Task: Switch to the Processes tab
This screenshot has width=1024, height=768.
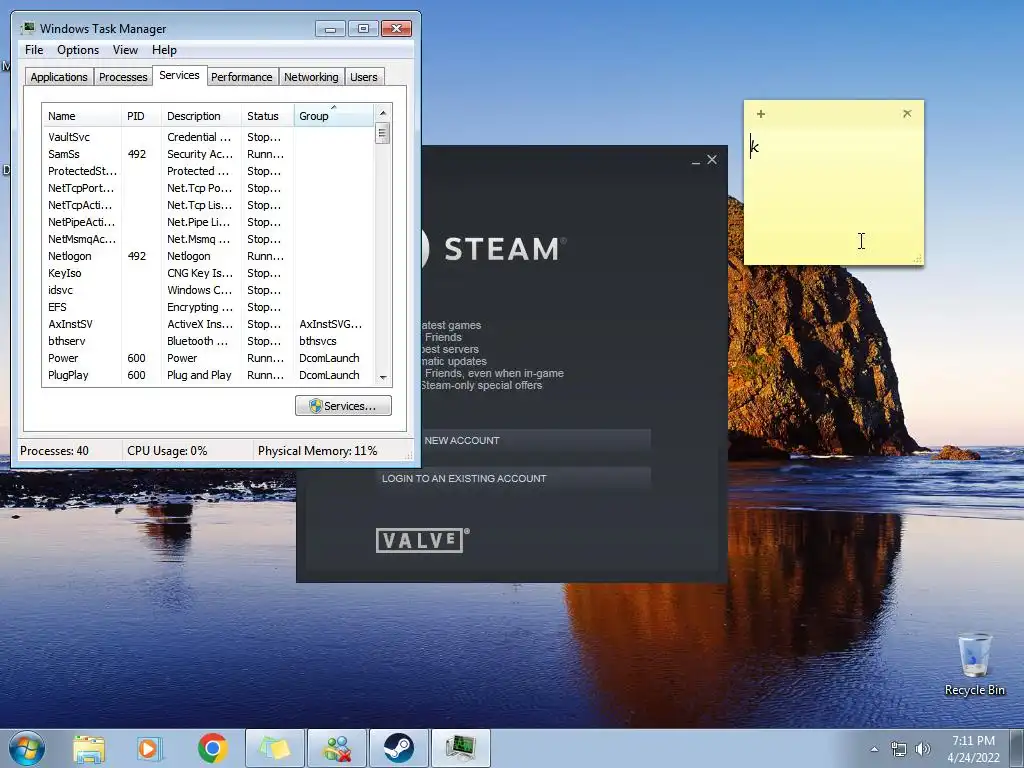Action: (123, 77)
